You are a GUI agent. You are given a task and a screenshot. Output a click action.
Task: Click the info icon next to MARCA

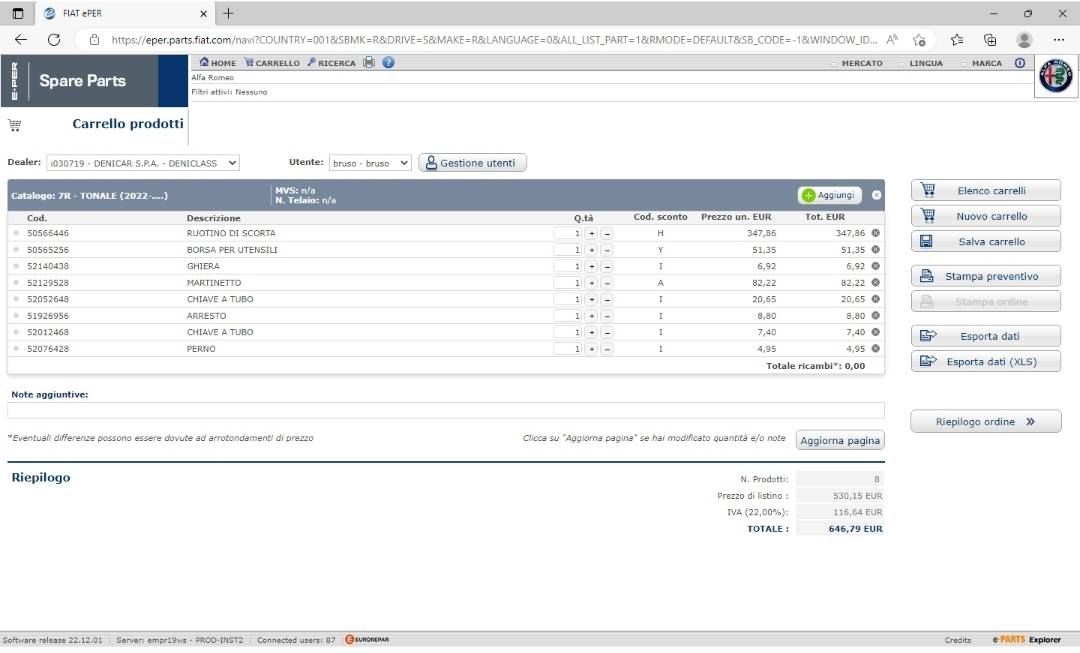[x=1020, y=63]
